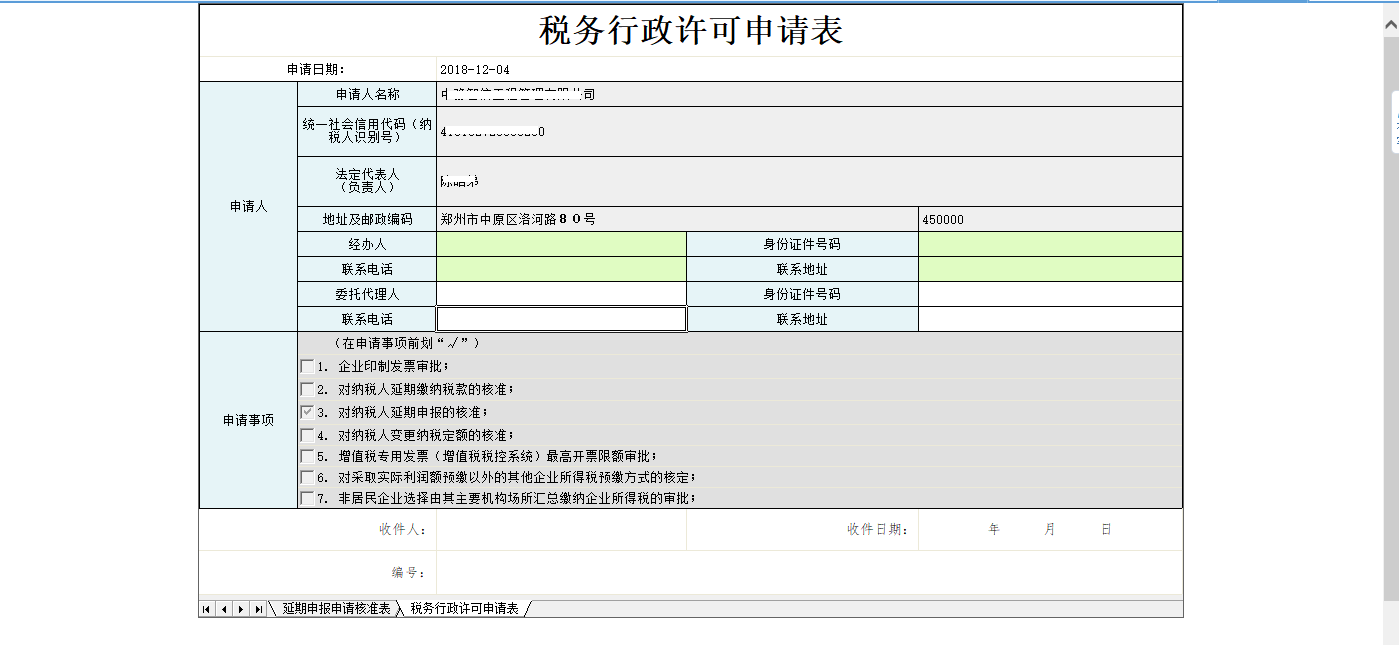Enable the 企业所得税预缴税方式核定 checkbox

click(x=307, y=477)
